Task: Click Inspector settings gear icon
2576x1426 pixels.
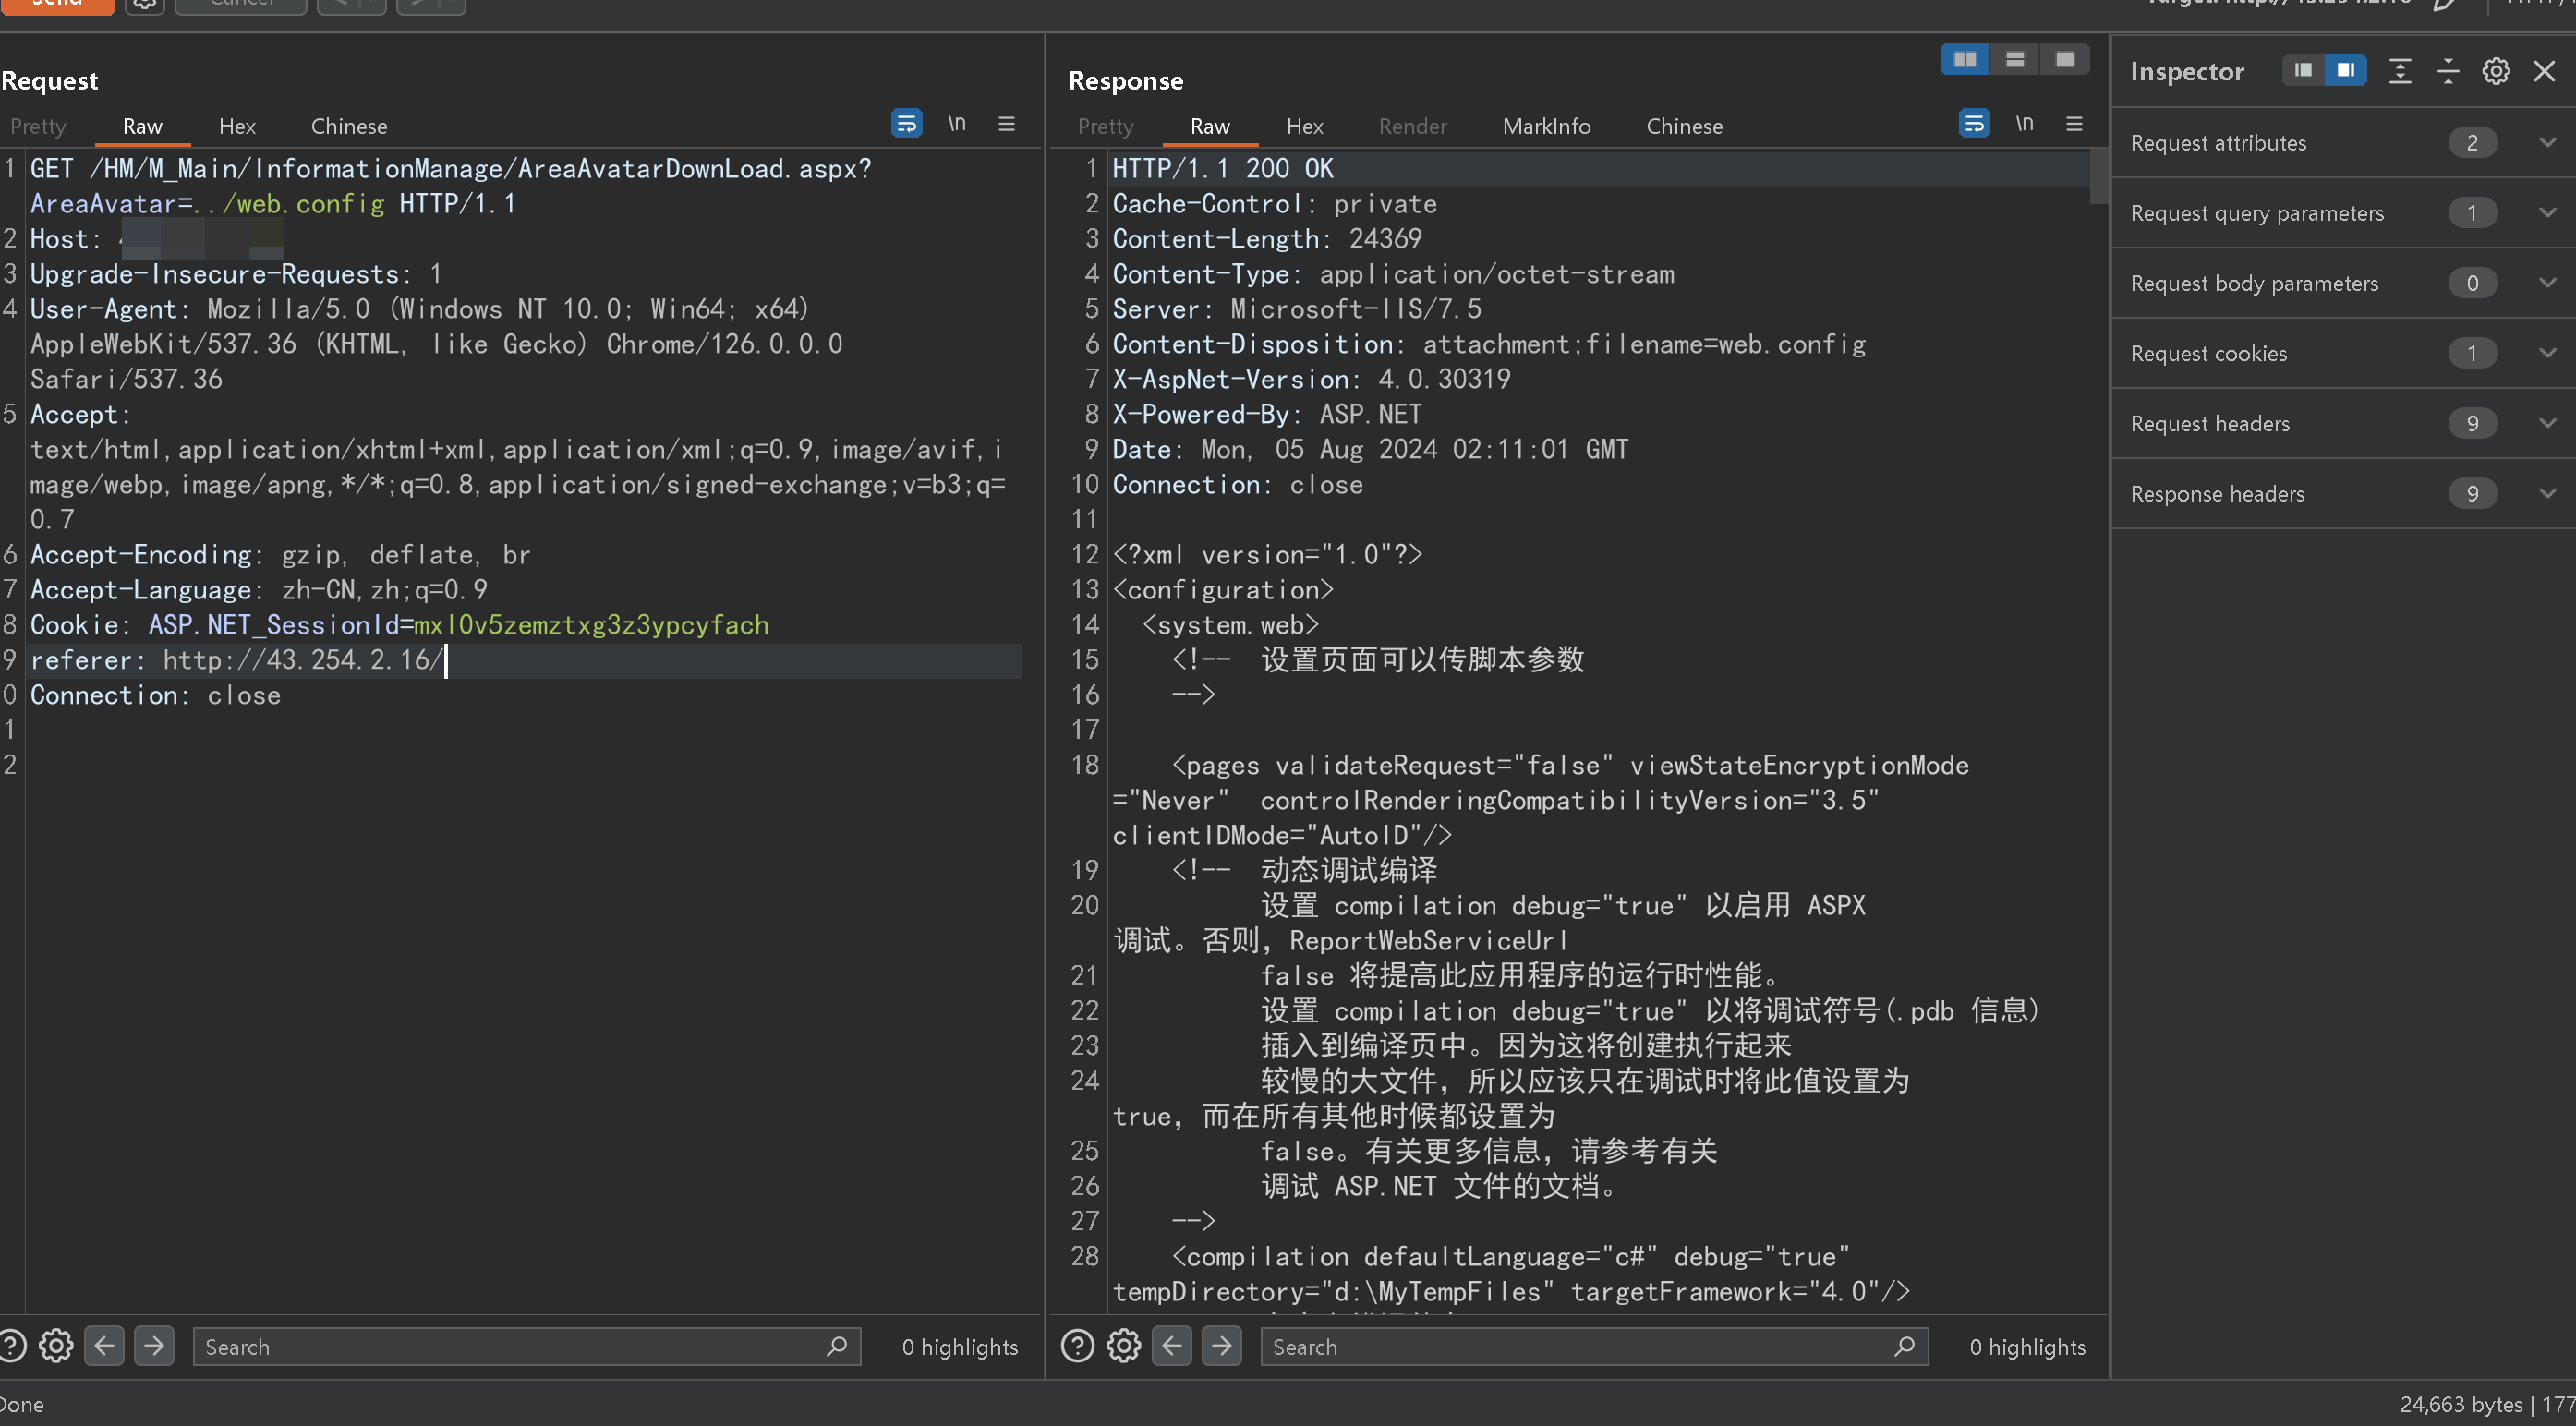Action: (2495, 71)
